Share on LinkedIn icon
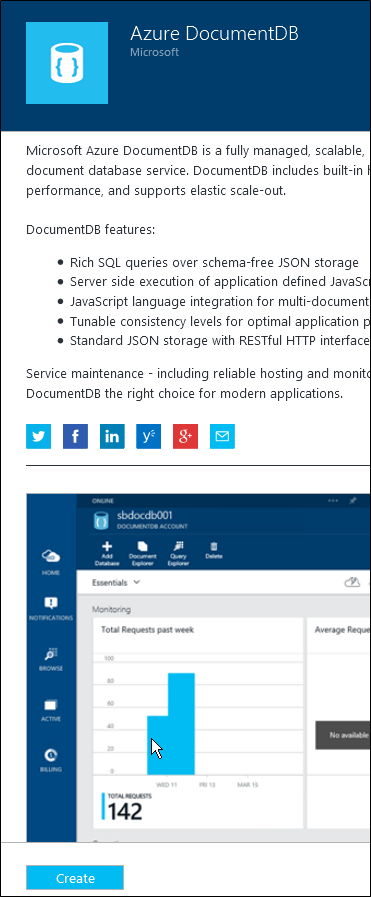Screen dimensions: 371x897 (x=112, y=436)
